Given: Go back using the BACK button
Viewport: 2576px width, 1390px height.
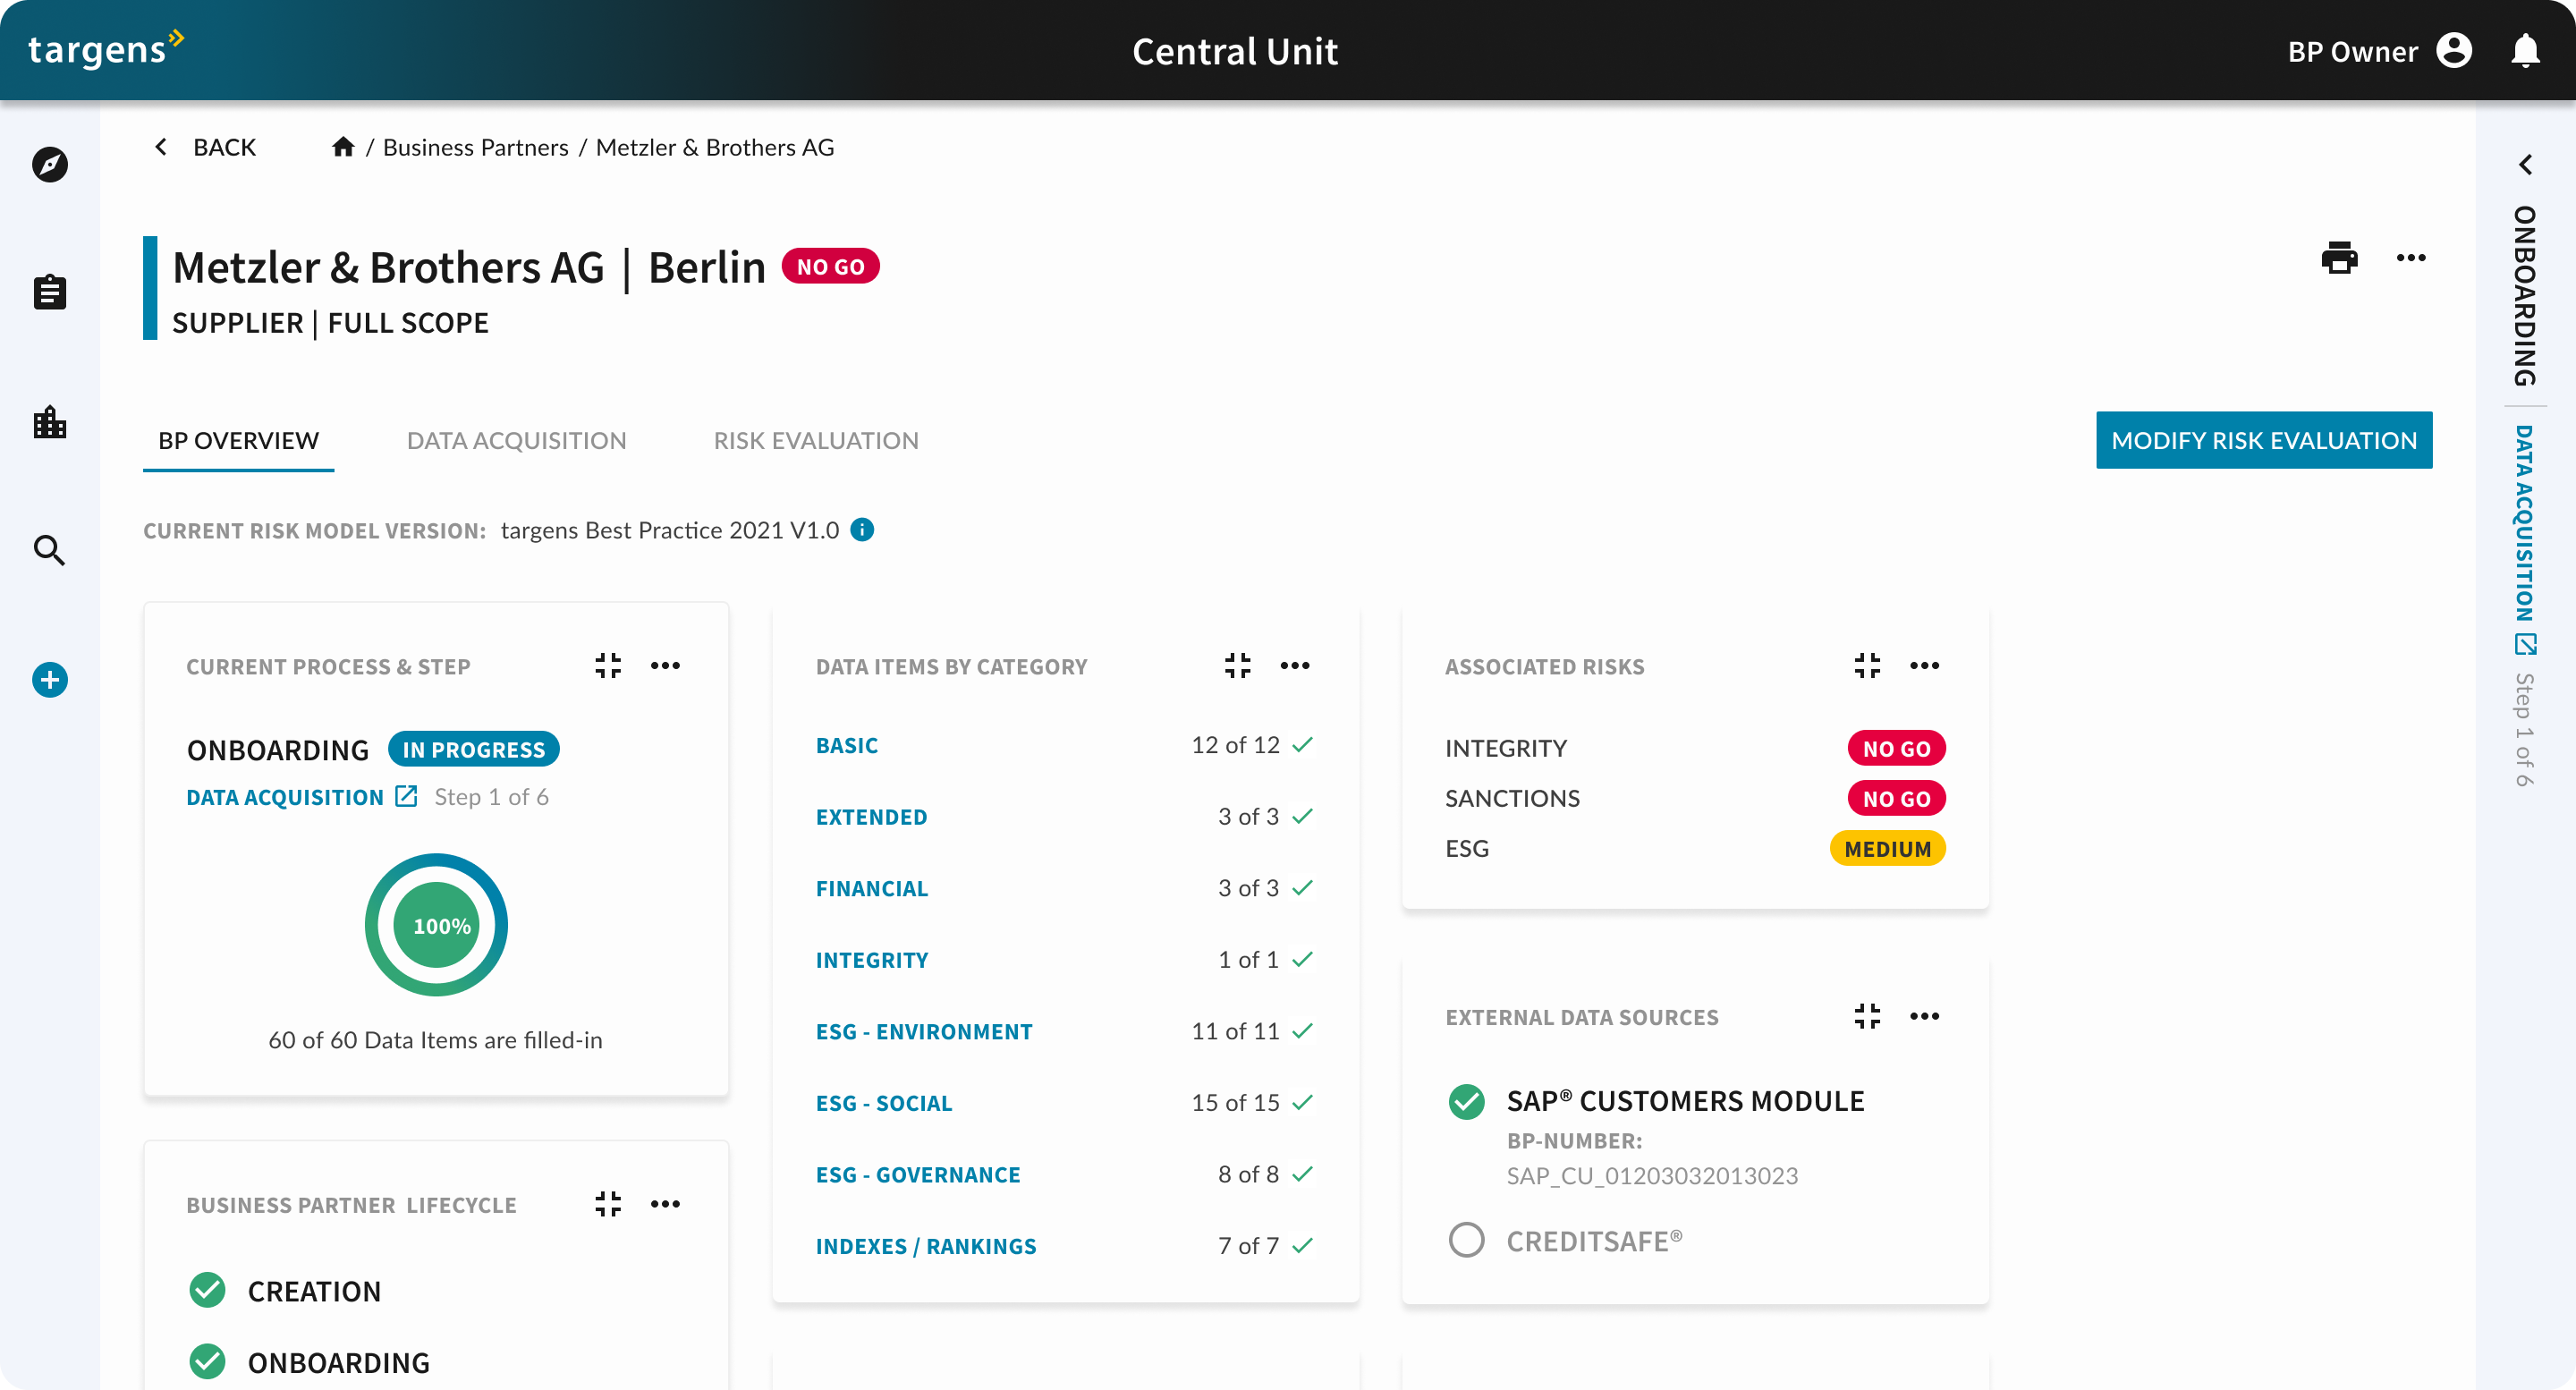Looking at the screenshot, I should pos(205,147).
